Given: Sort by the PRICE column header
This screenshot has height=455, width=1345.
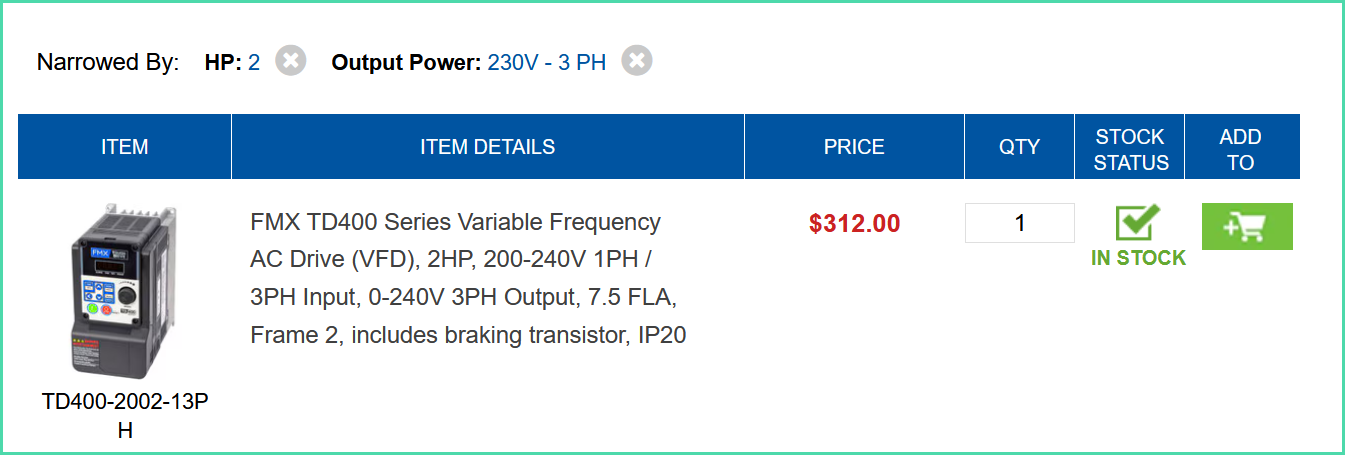Looking at the screenshot, I should 854,147.
